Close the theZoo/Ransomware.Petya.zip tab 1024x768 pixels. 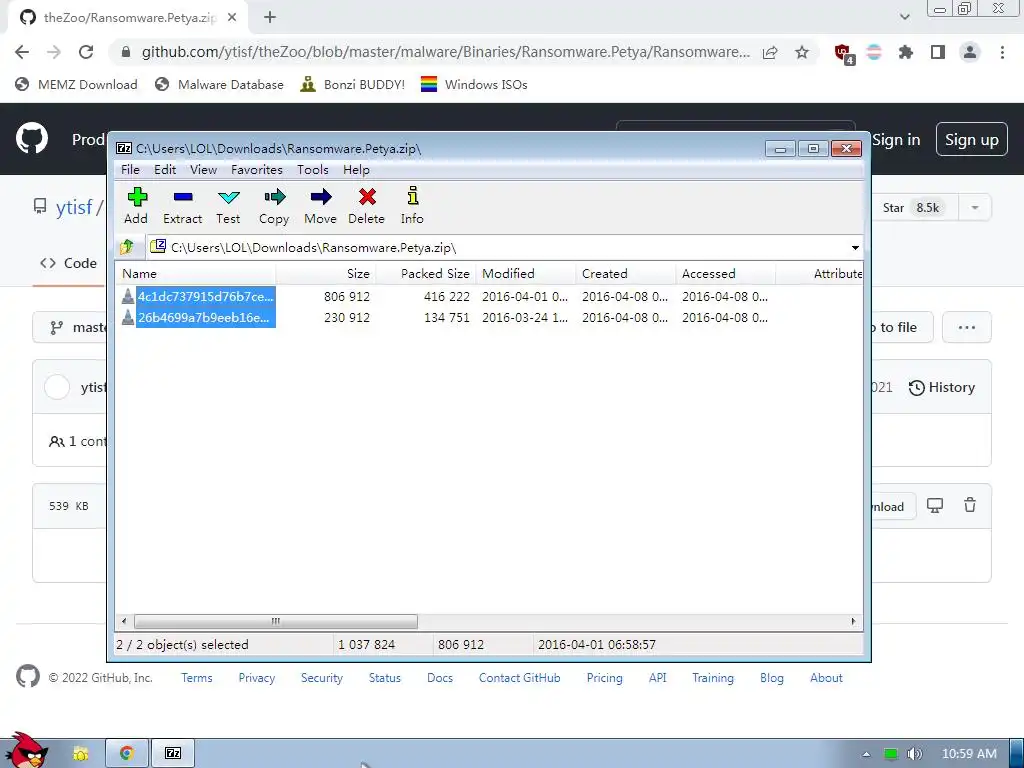click(x=232, y=18)
